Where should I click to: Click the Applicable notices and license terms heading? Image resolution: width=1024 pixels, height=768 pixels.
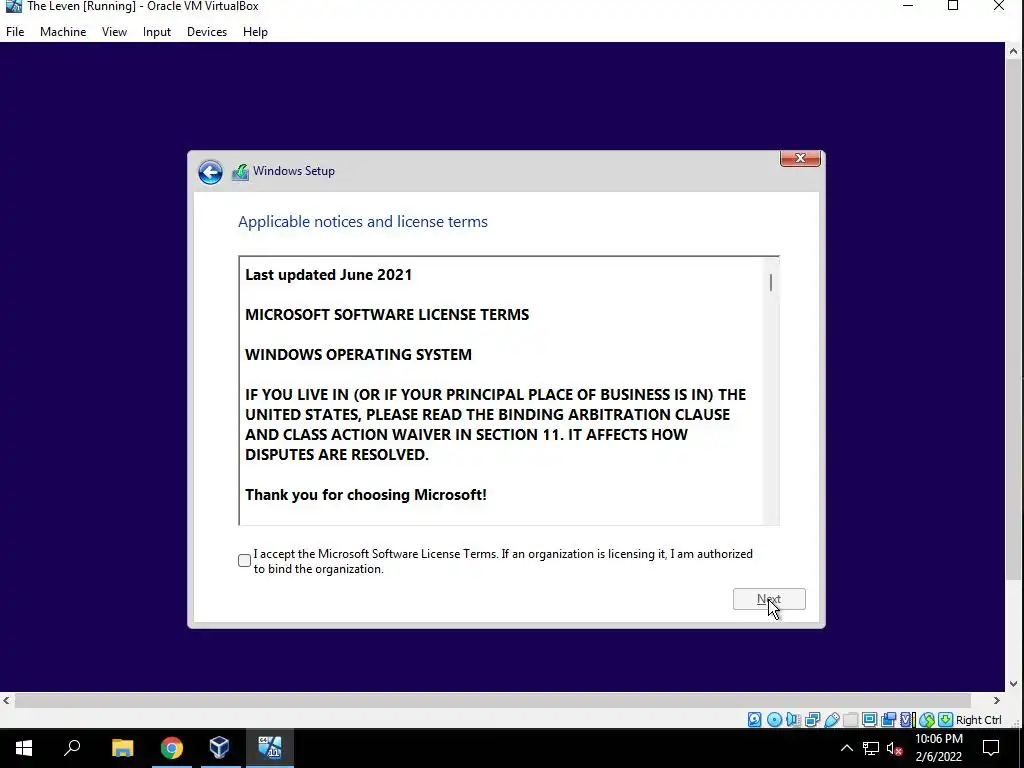pyautogui.click(x=362, y=221)
